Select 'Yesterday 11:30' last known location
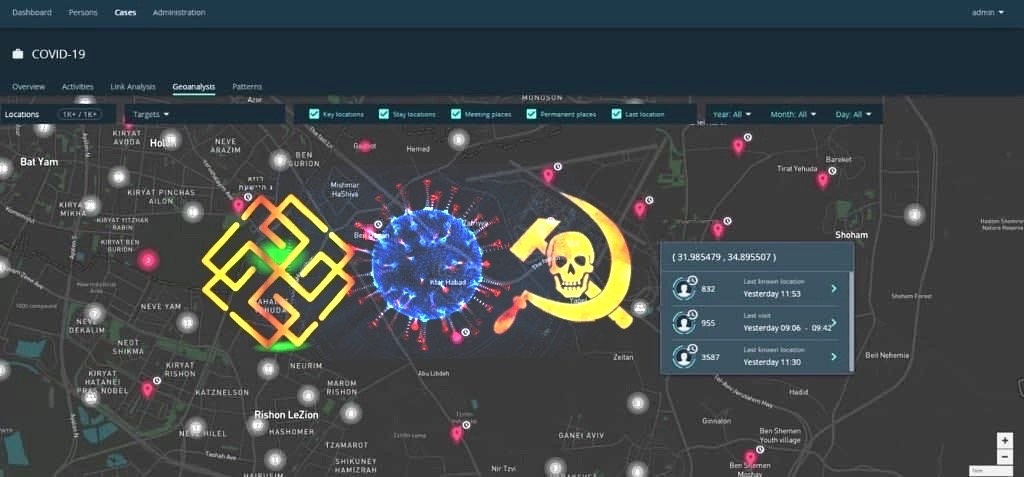The image size is (1024, 477). pos(773,362)
